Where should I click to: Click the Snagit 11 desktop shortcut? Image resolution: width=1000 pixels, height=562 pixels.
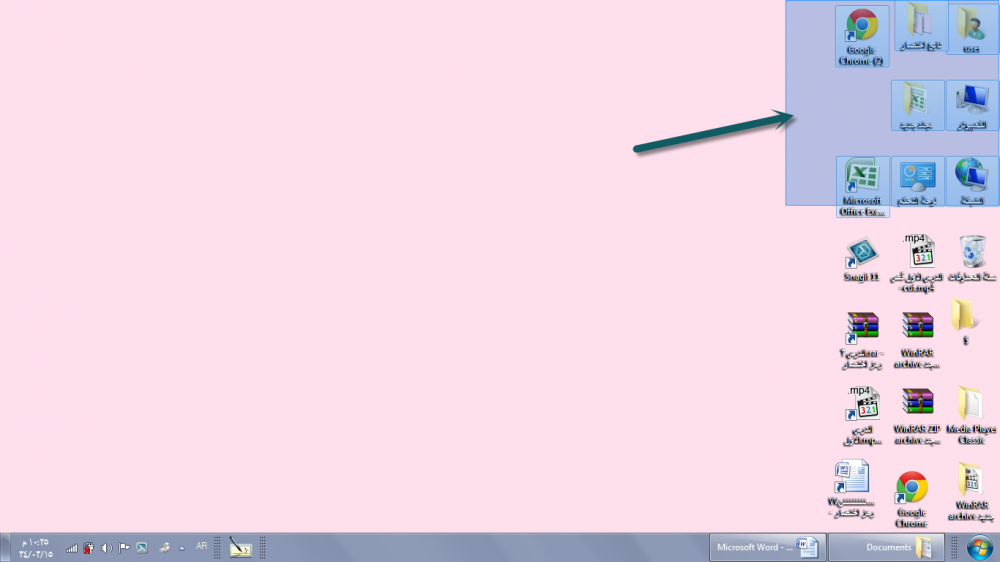(x=862, y=254)
